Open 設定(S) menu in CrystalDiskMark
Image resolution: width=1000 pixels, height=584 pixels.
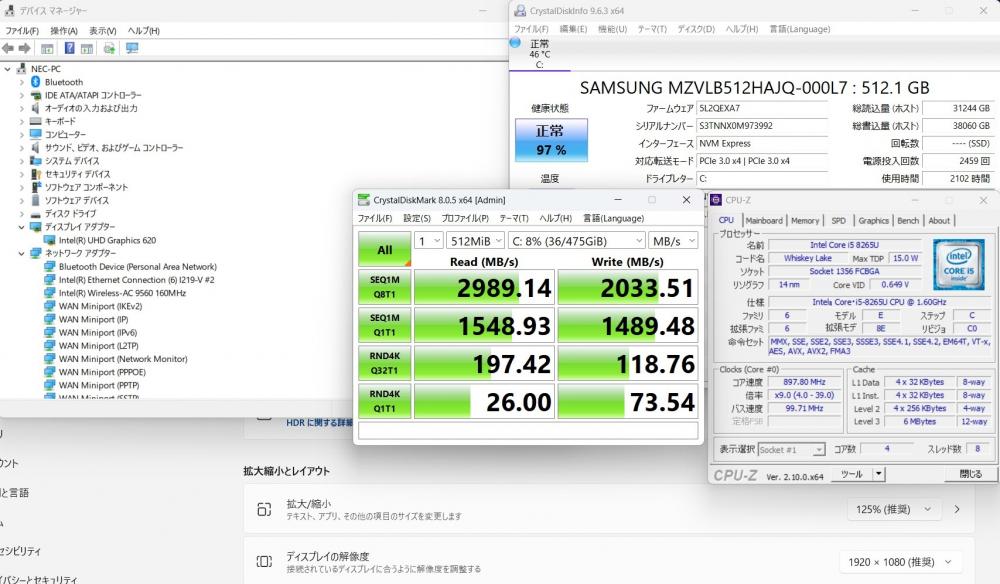(416, 218)
